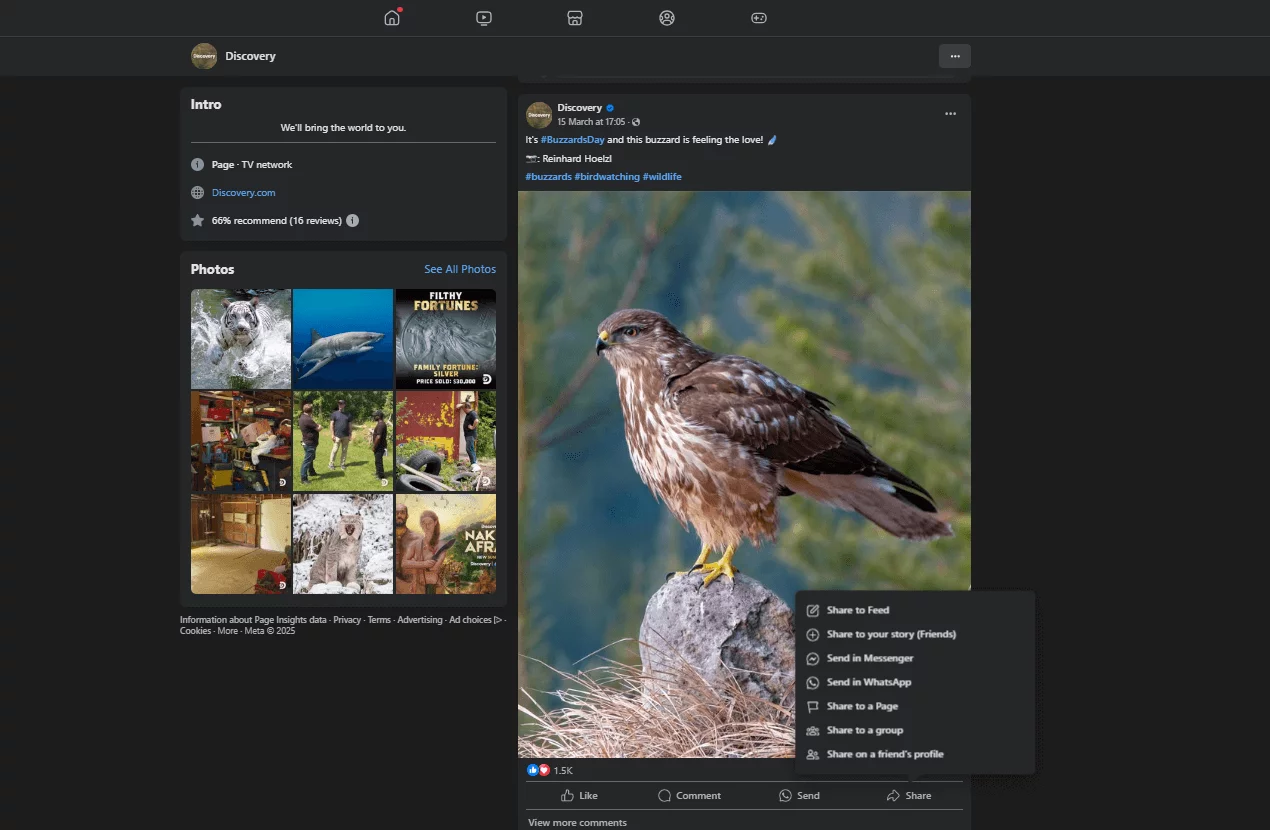This screenshot has height=830, width=1270.
Task: Open Information about Page Insights data
Action: pos(253,620)
